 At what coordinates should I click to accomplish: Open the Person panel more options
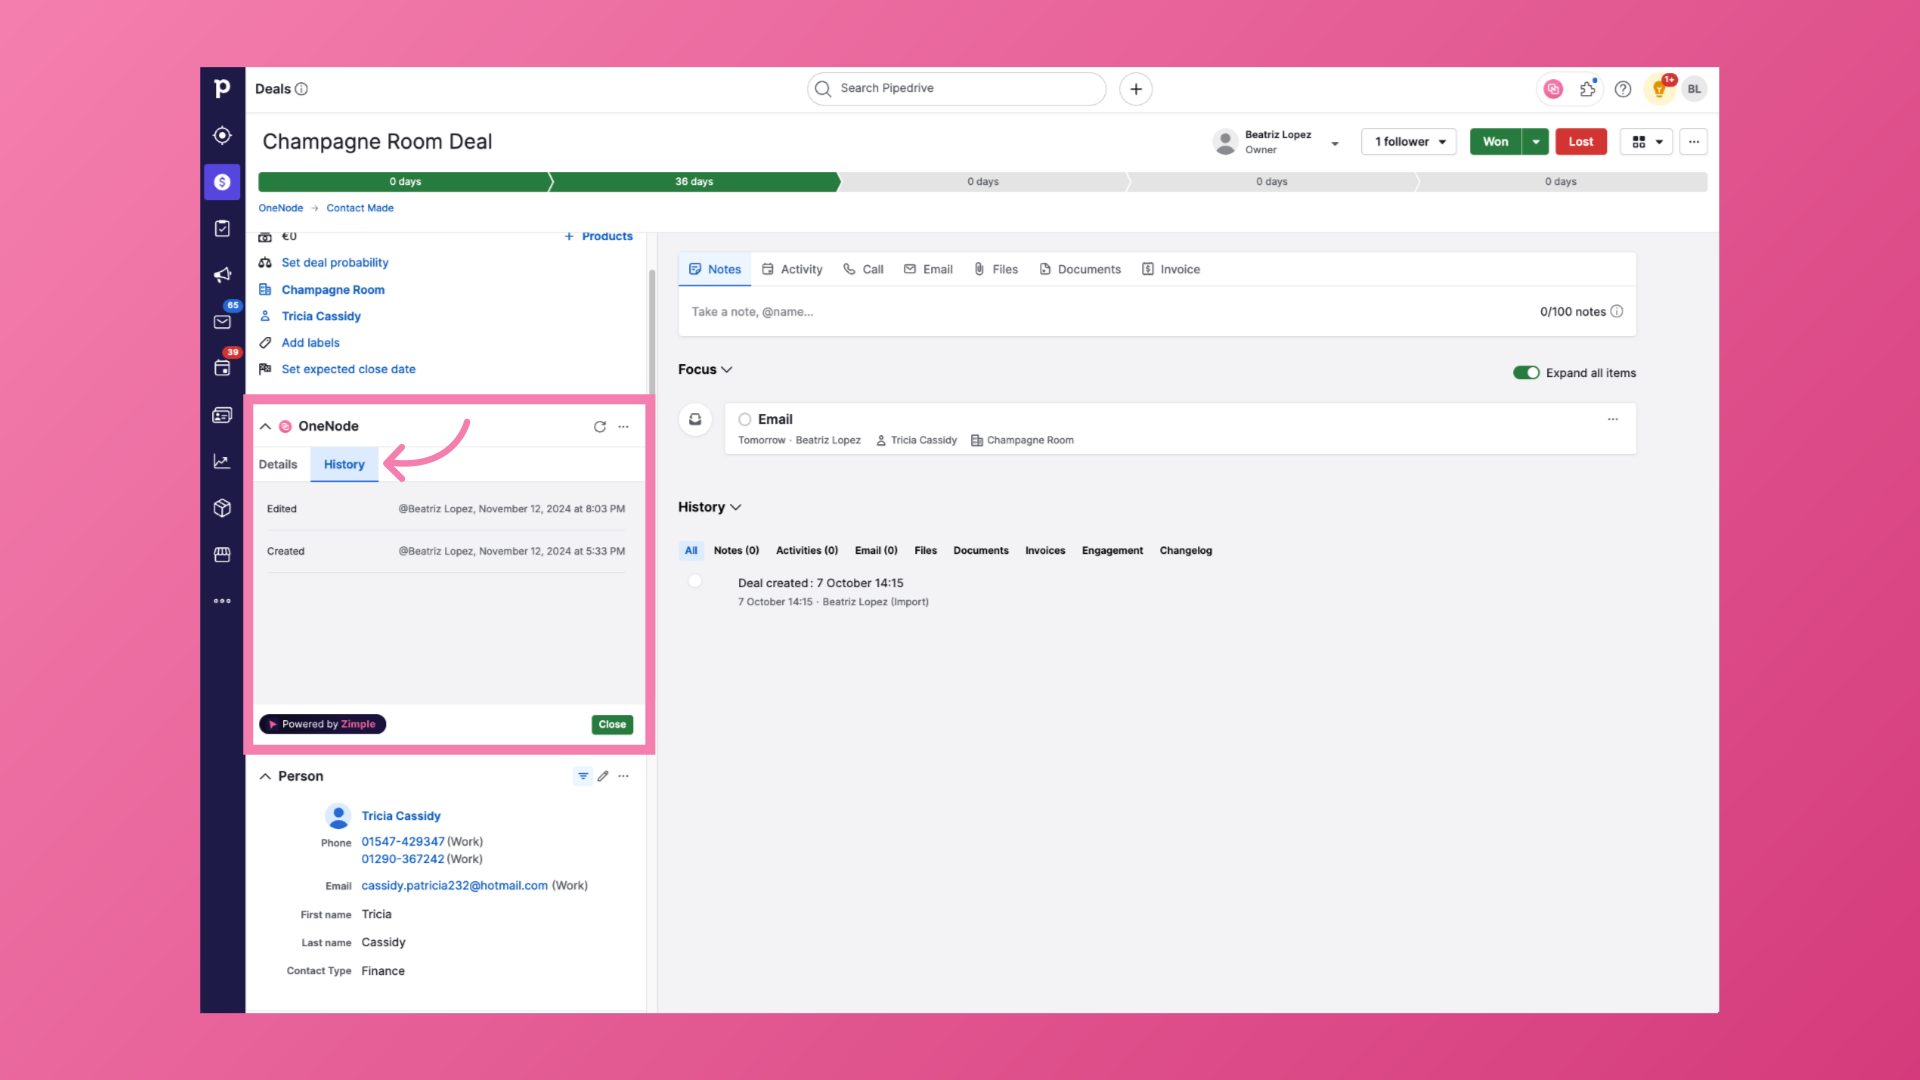[x=624, y=776]
